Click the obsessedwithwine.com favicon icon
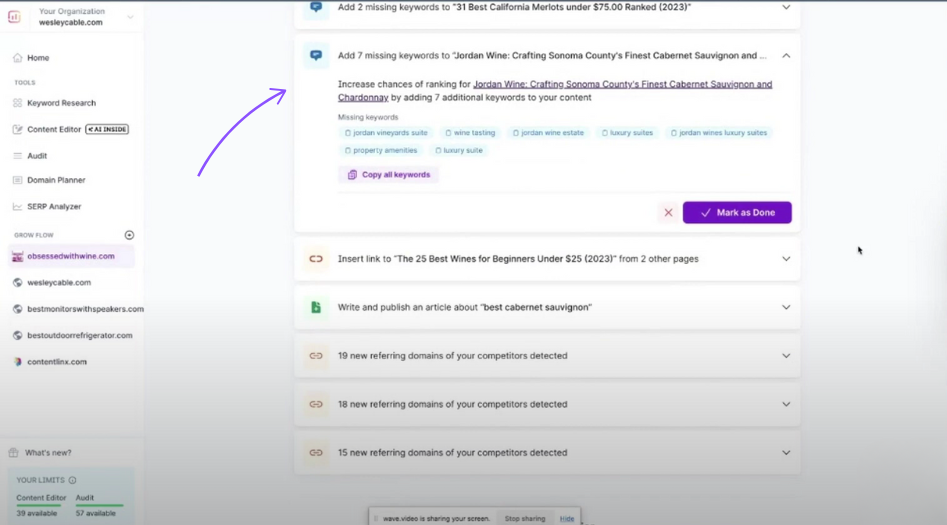The width and height of the screenshot is (947, 525). click(x=18, y=257)
